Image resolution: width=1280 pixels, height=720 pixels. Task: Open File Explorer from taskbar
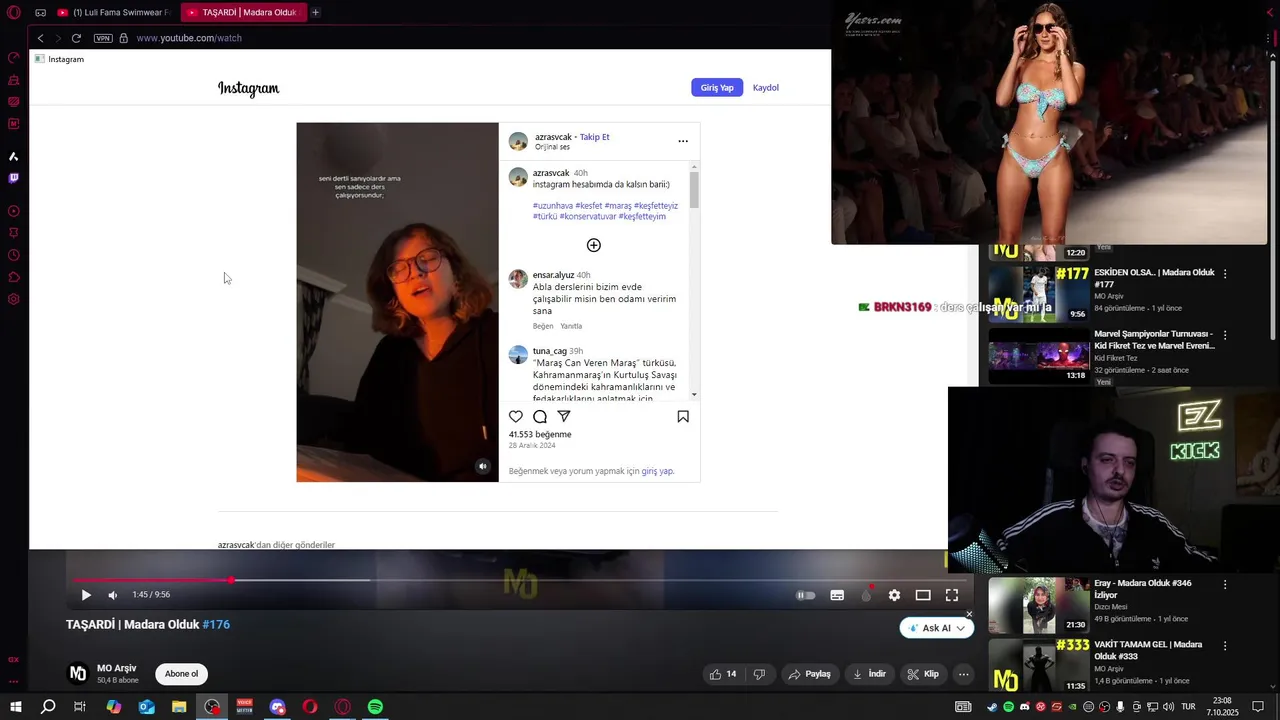(179, 707)
